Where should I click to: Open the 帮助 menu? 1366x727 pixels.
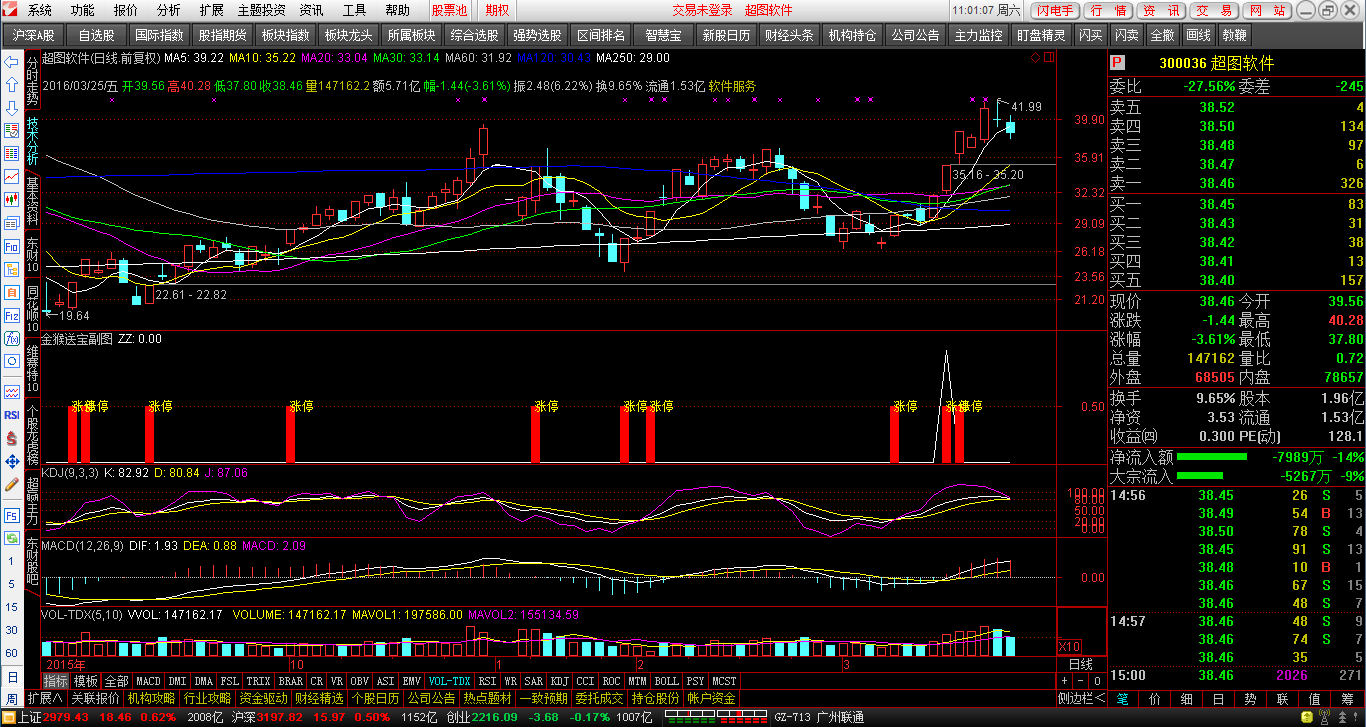tap(397, 10)
